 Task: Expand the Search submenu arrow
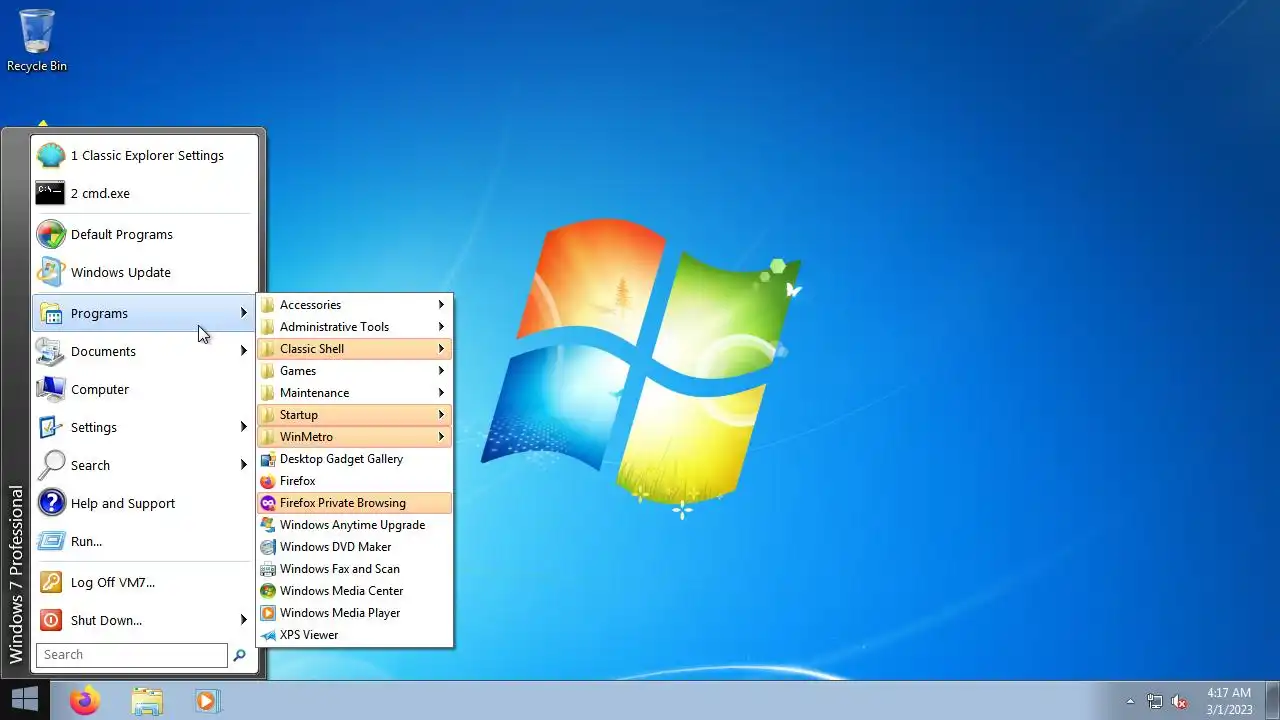pos(243,465)
